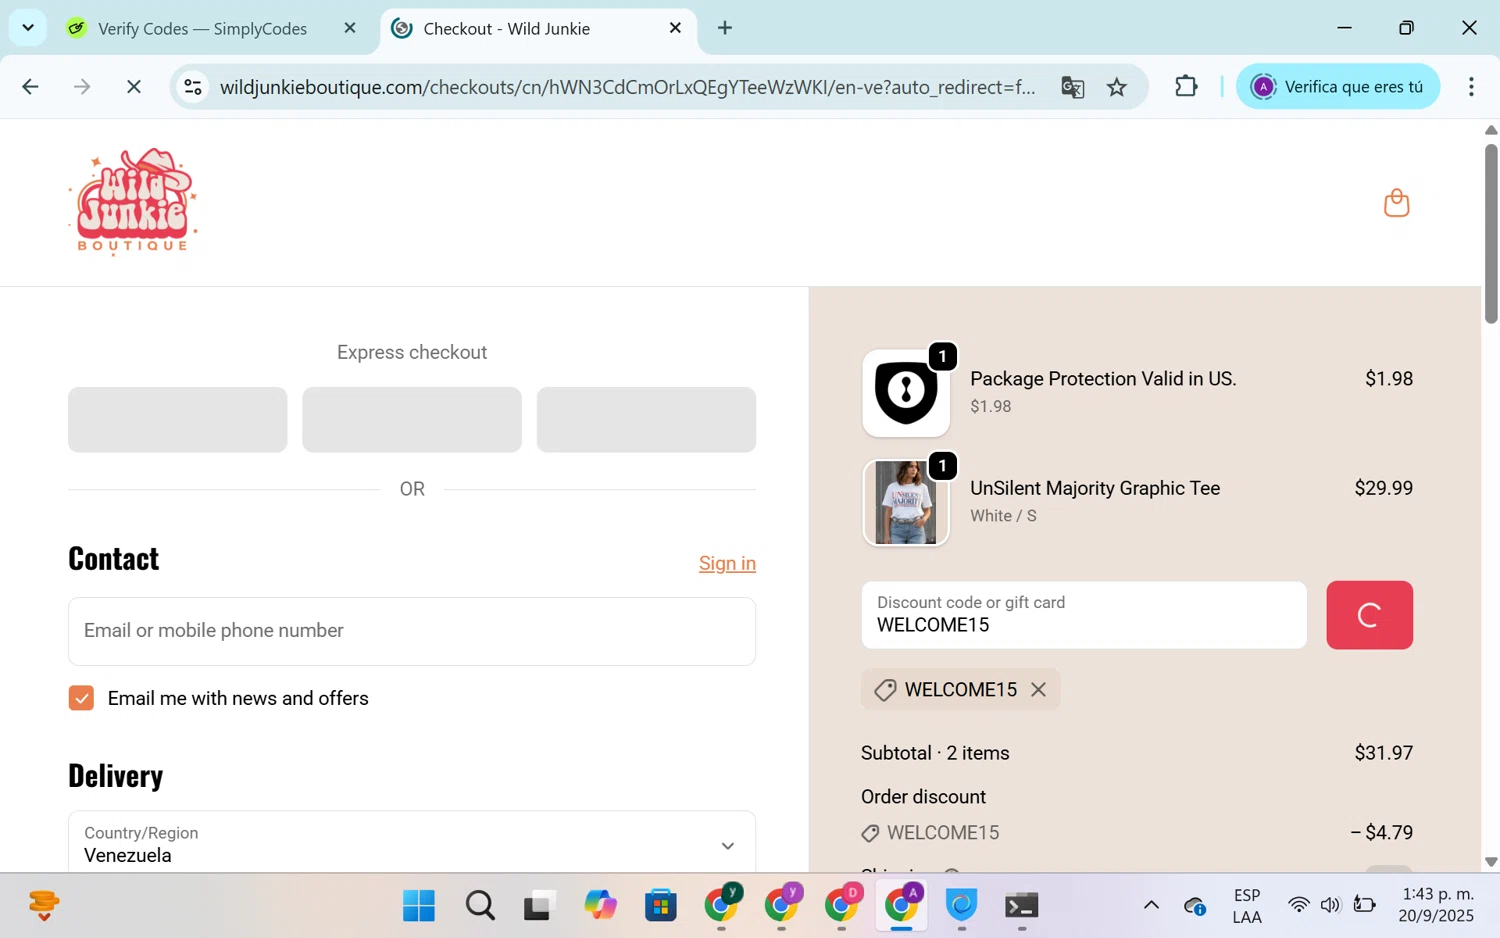Open Windows taskbar search

pos(480,906)
